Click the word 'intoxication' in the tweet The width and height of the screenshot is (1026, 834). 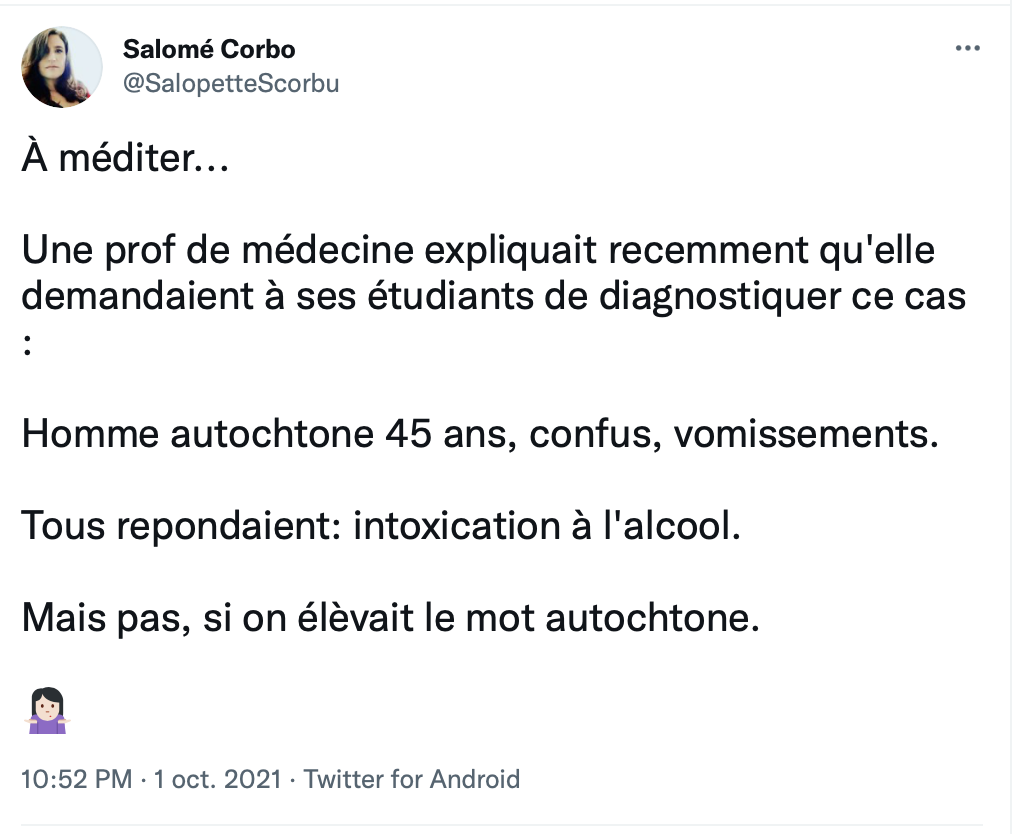pyautogui.click(x=457, y=526)
